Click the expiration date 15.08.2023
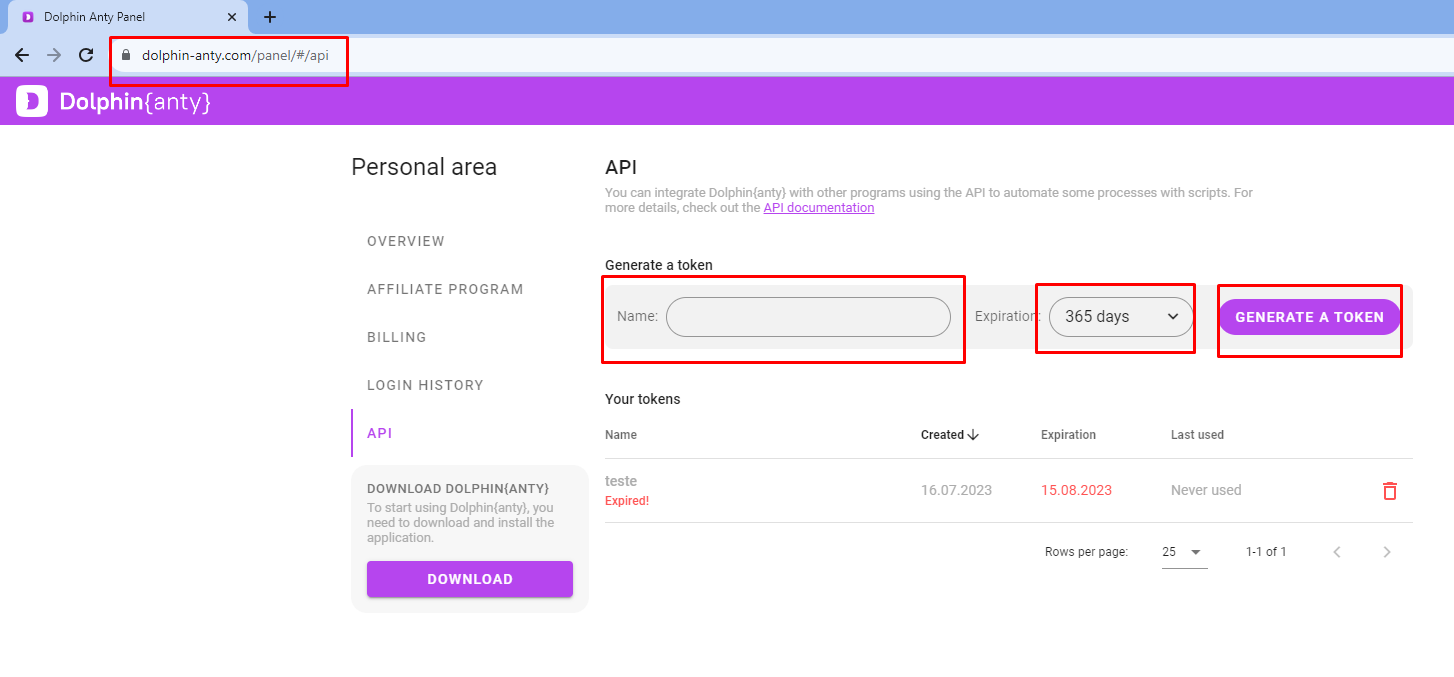The image size is (1454, 677). pyautogui.click(x=1076, y=490)
